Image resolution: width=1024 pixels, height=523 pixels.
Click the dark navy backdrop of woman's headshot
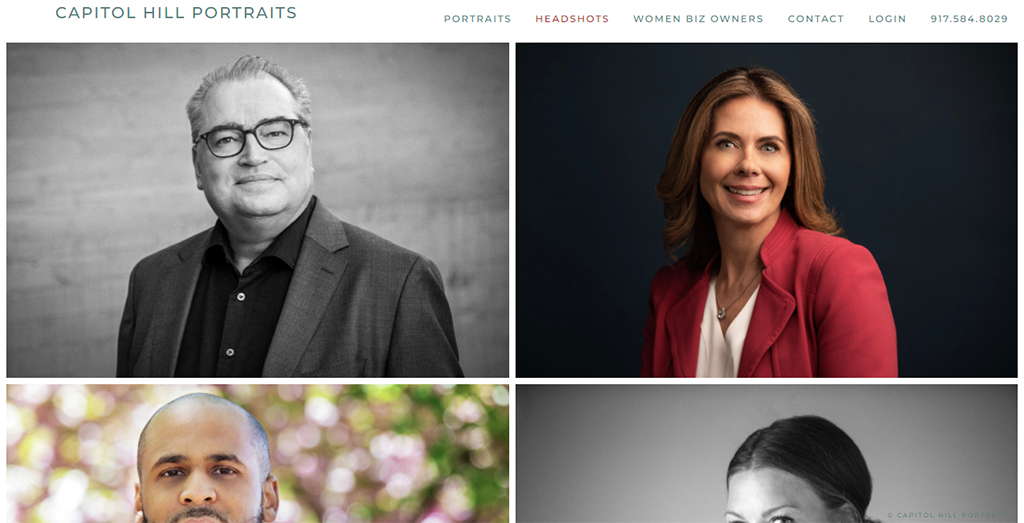[947, 163]
